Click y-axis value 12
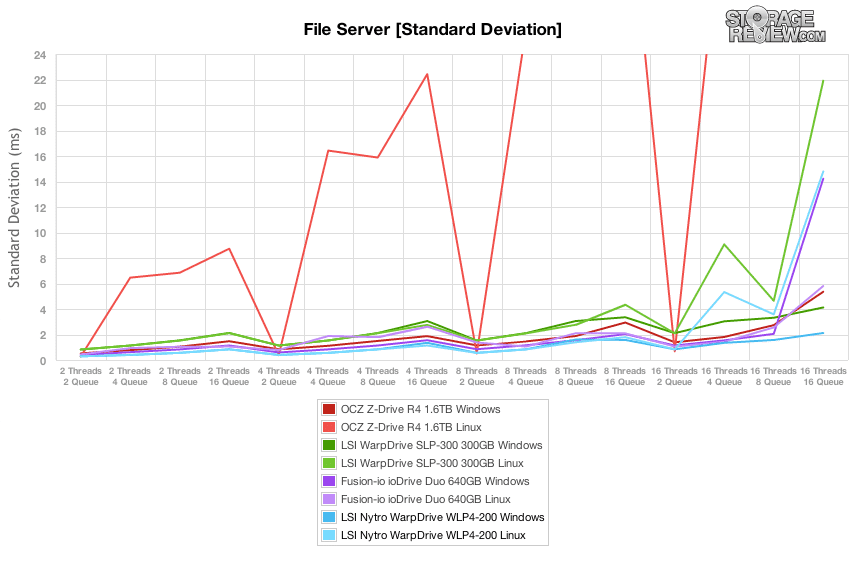The image size is (850, 577). point(40,208)
